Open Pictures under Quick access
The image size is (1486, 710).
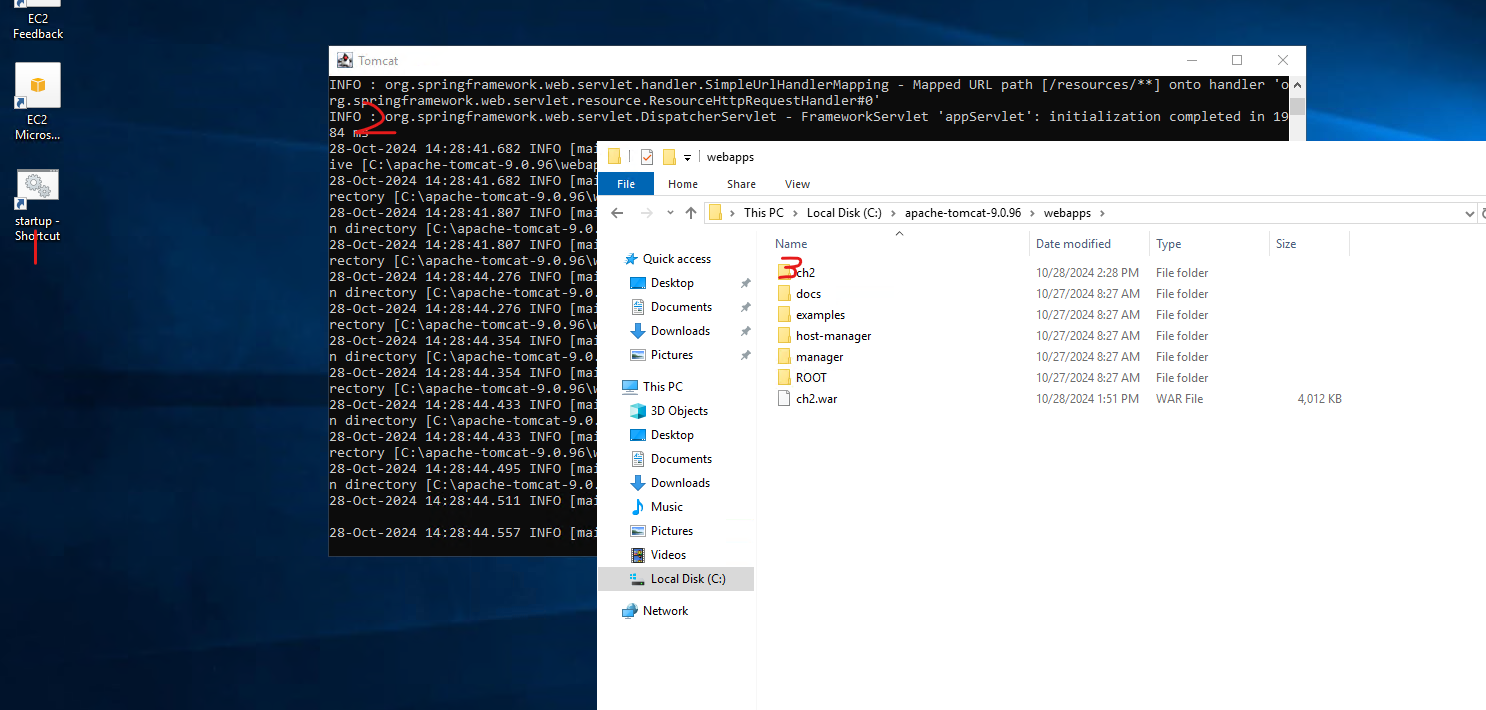(672, 355)
